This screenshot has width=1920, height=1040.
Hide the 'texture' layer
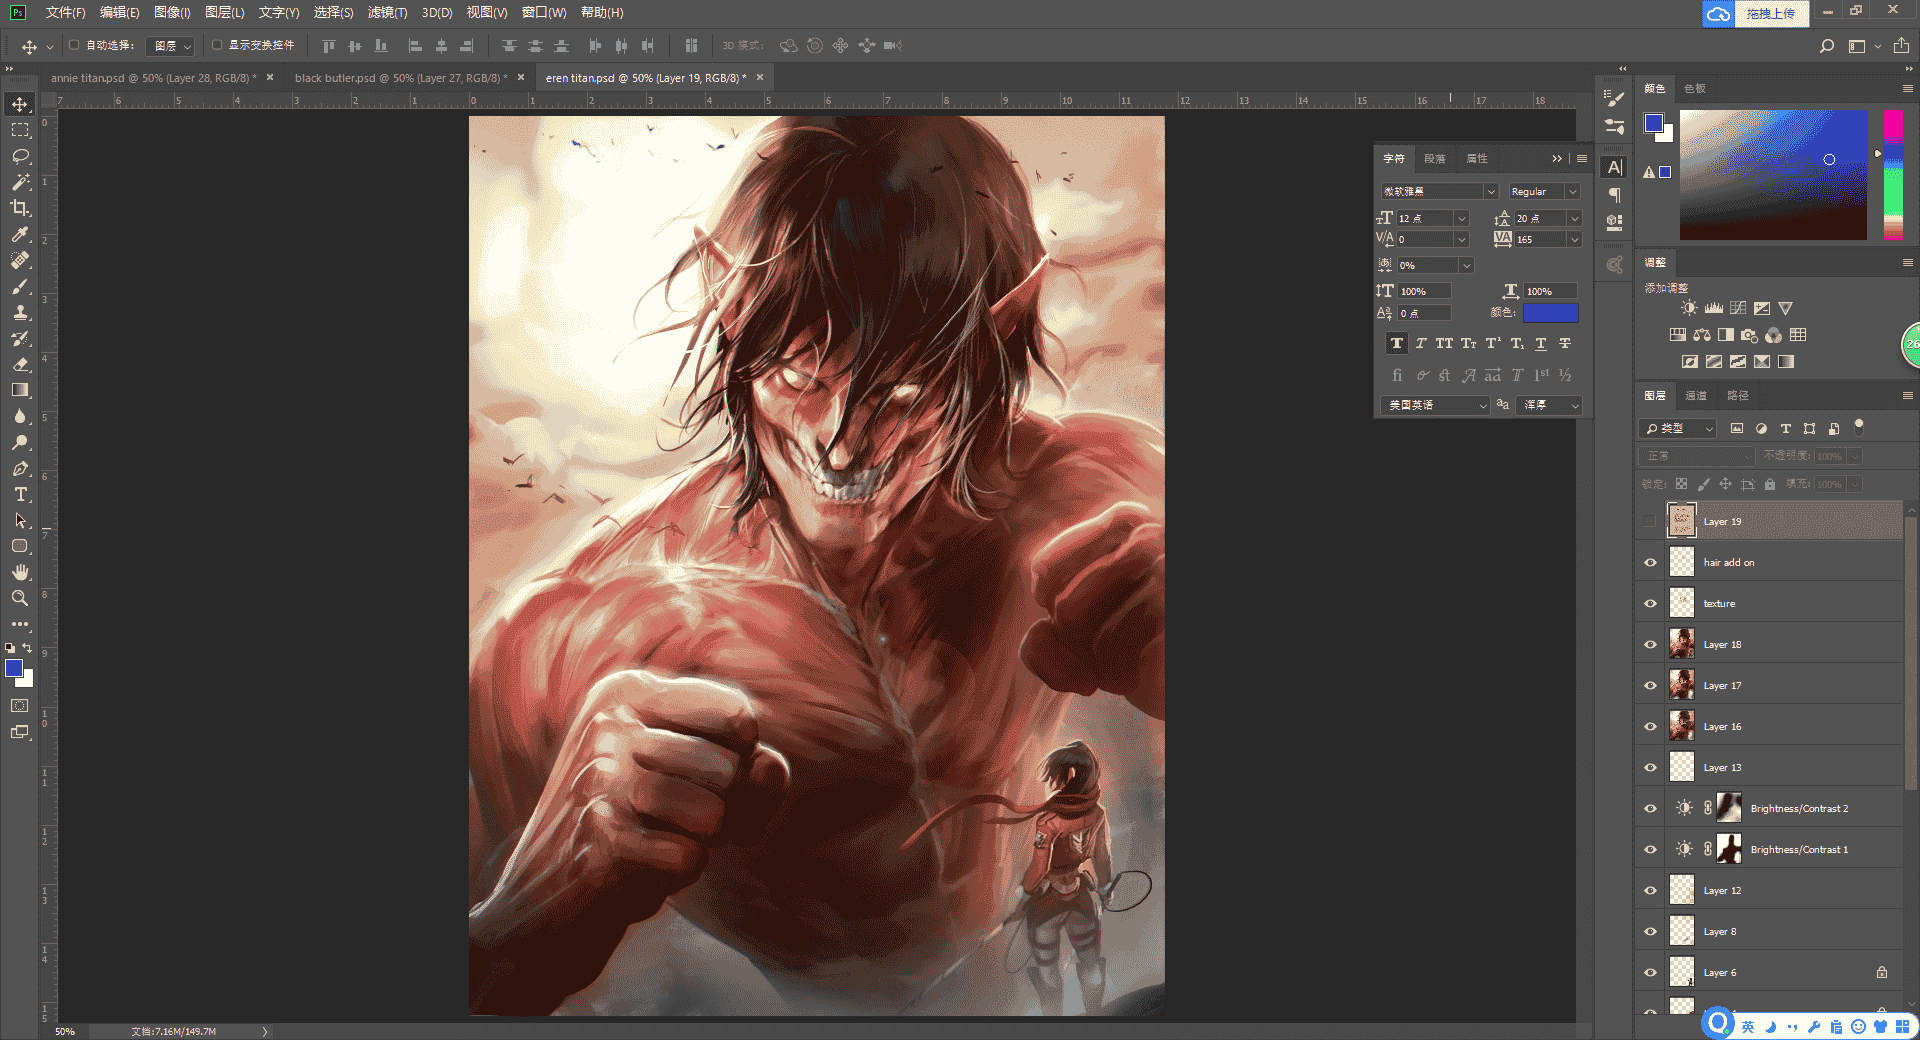click(x=1650, y=604)
